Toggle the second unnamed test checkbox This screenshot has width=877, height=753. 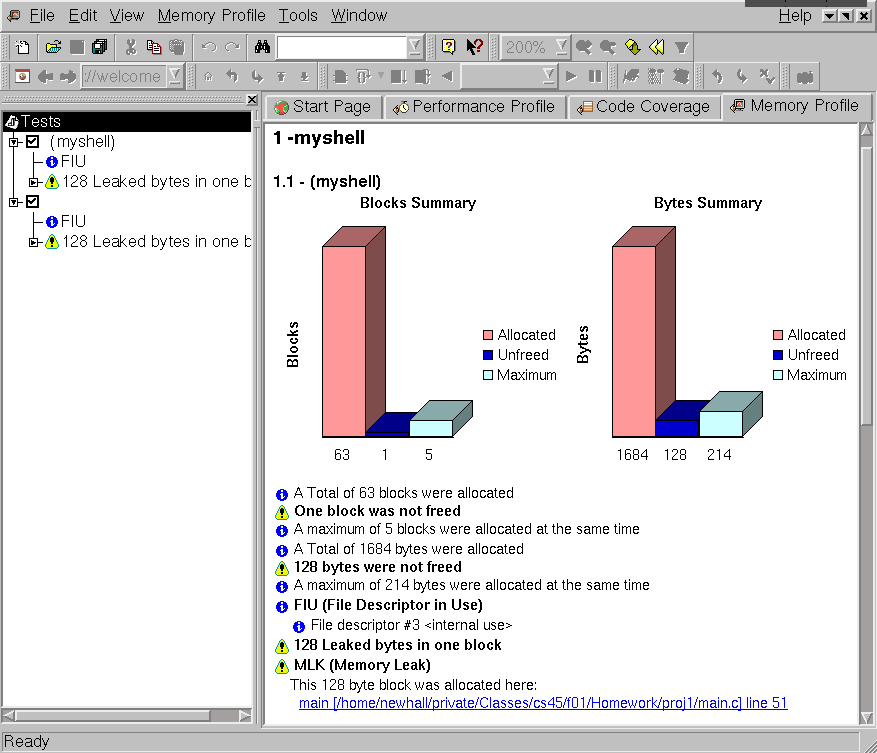point(32,202)
